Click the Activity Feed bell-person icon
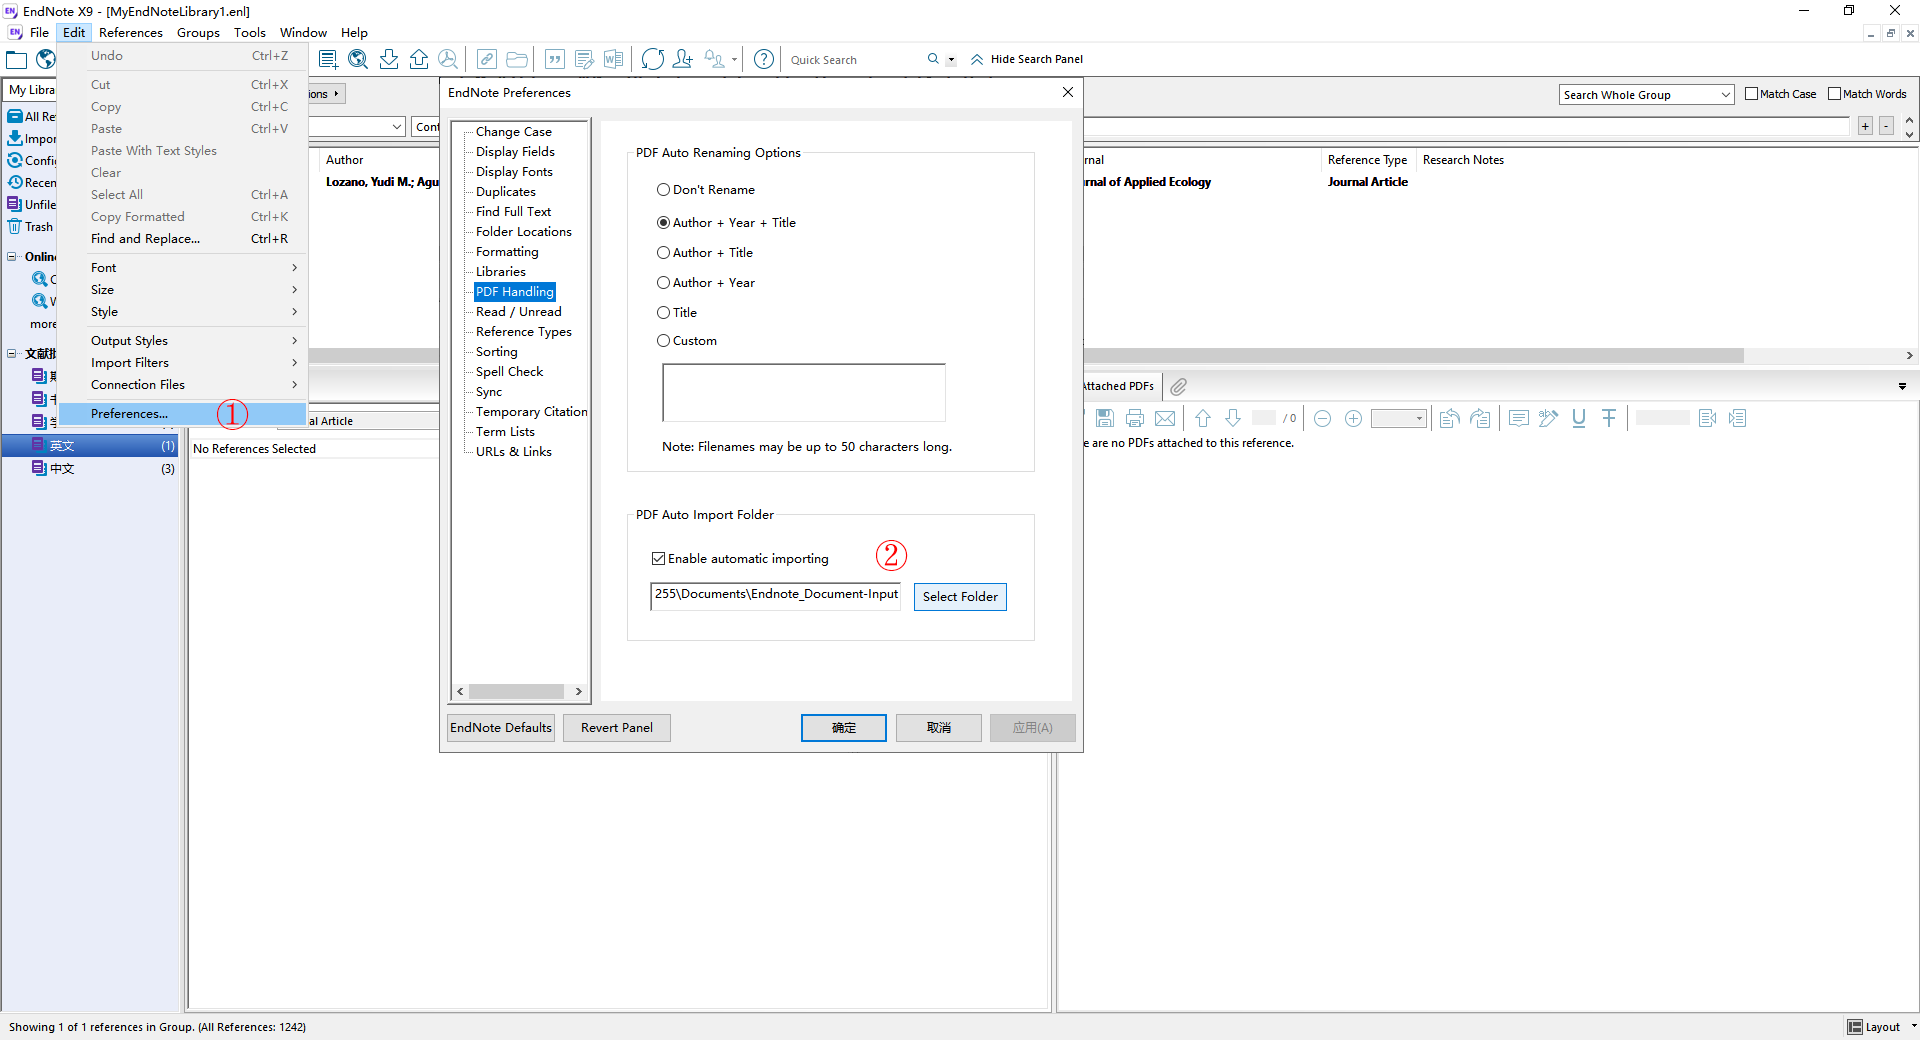Image resolution: width=1920 pixels, height=1040 pixels. (x=714, y=59)
